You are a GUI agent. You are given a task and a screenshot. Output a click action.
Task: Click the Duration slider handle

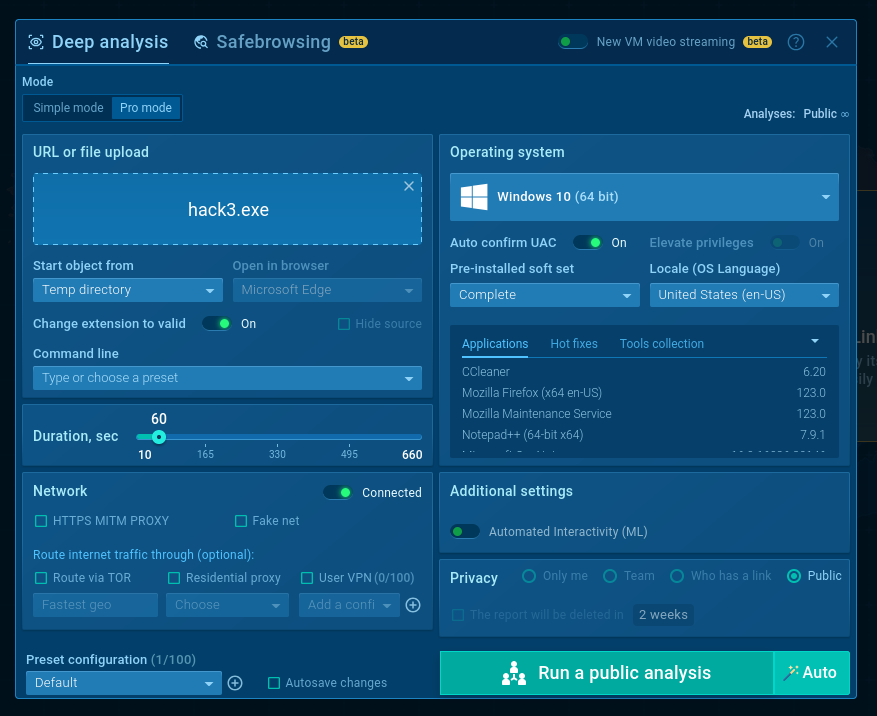coord(159,437)
